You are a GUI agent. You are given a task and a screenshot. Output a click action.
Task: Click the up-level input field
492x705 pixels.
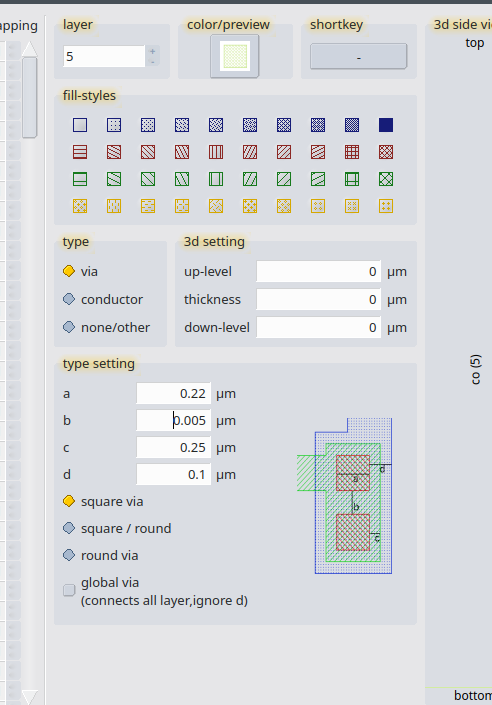[318, 272]
